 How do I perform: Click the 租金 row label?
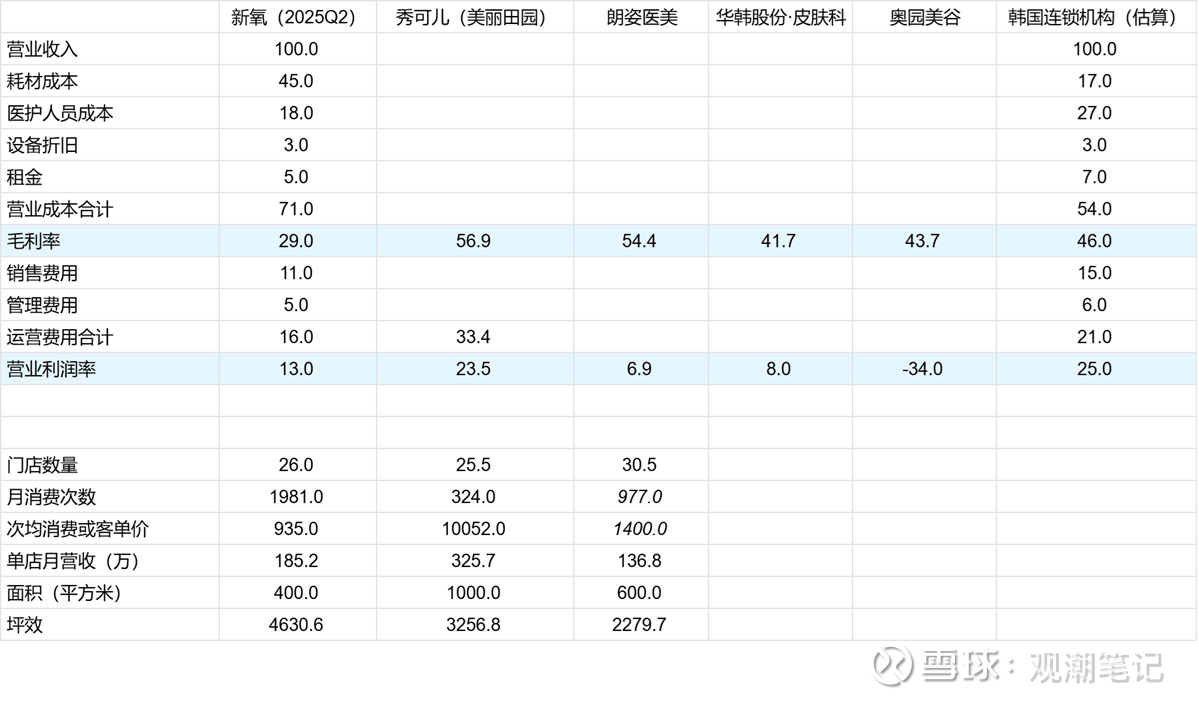[24, 177]
